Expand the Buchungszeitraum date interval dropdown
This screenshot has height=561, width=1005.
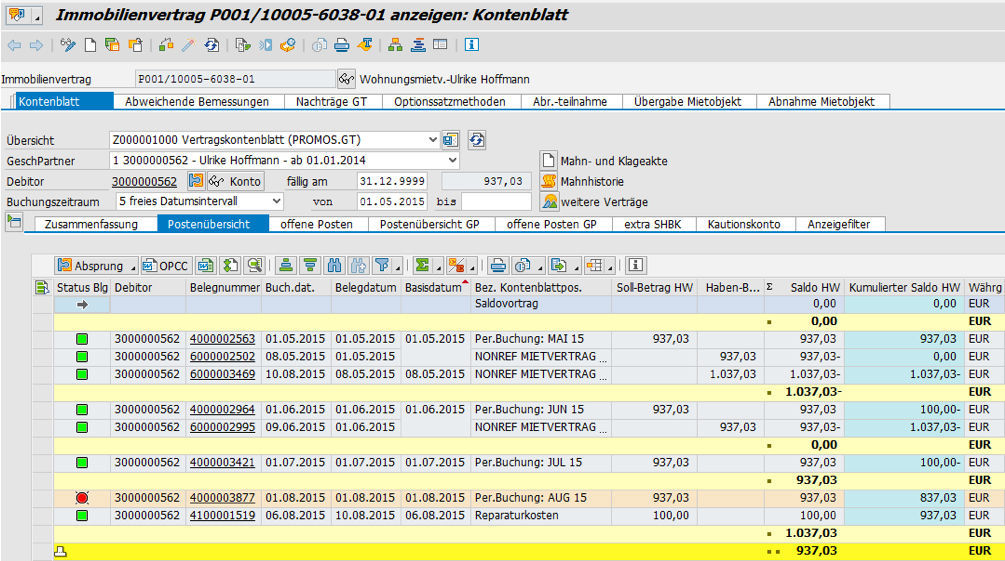click(276, 201)
